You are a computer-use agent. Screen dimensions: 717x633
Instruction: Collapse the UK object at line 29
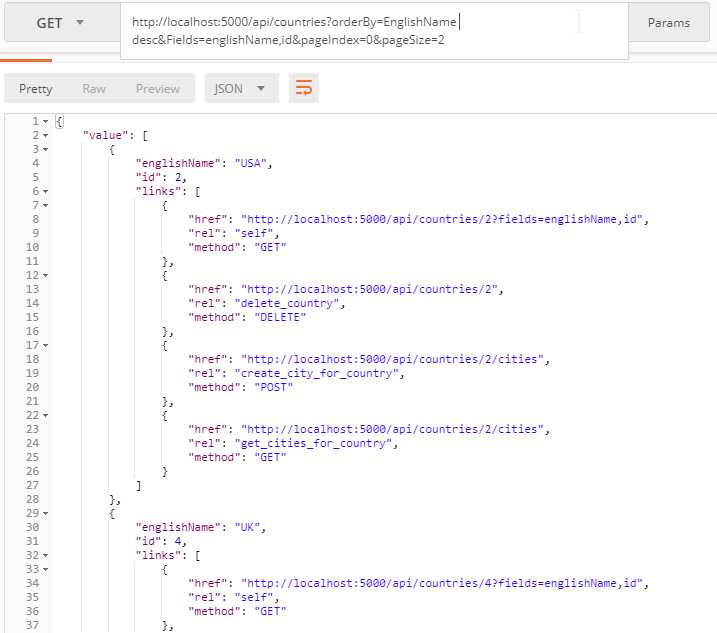tap(46, 514)
